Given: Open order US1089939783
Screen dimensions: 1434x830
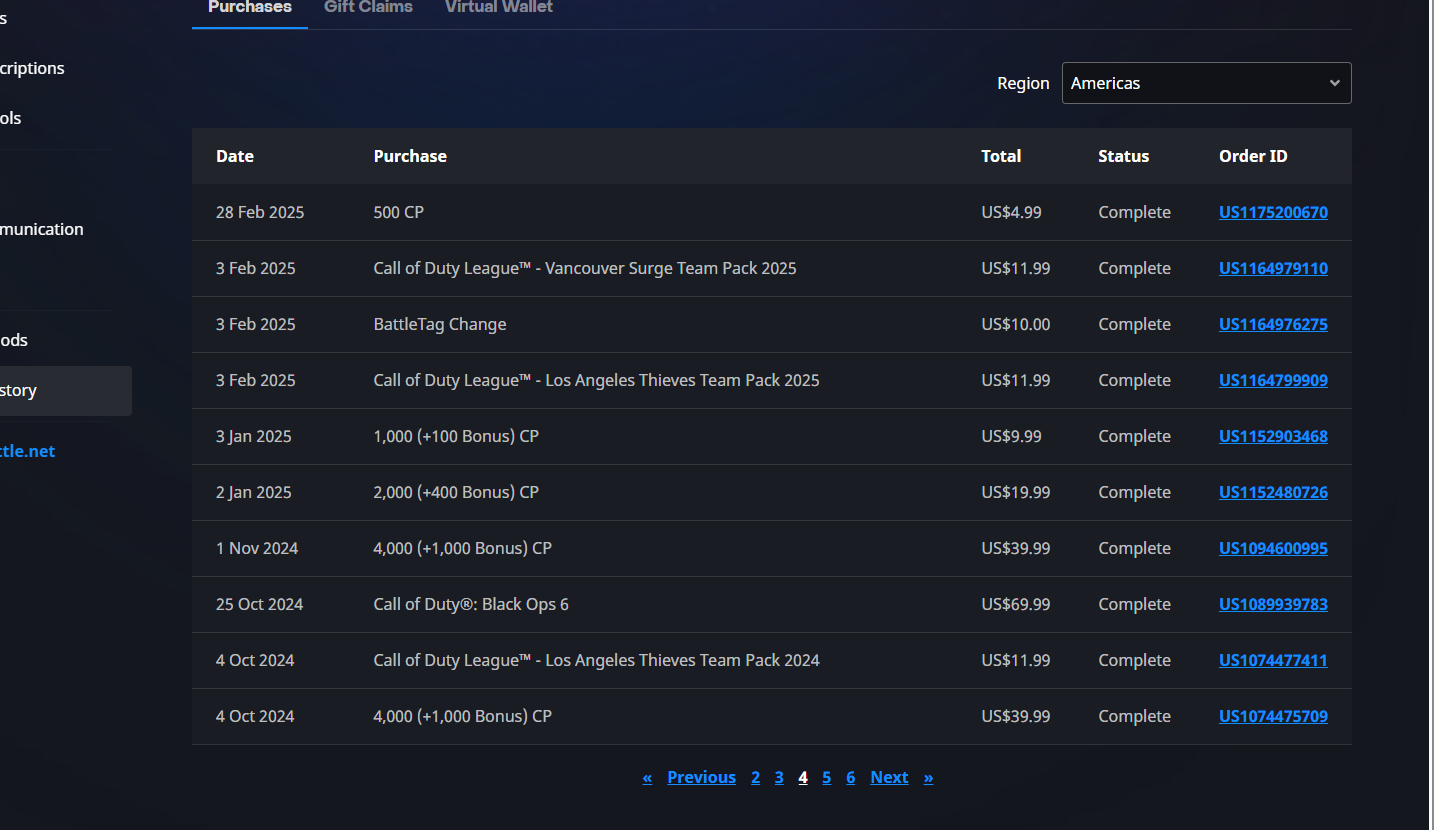Looking at the screenshot, I should point(1273,604).
